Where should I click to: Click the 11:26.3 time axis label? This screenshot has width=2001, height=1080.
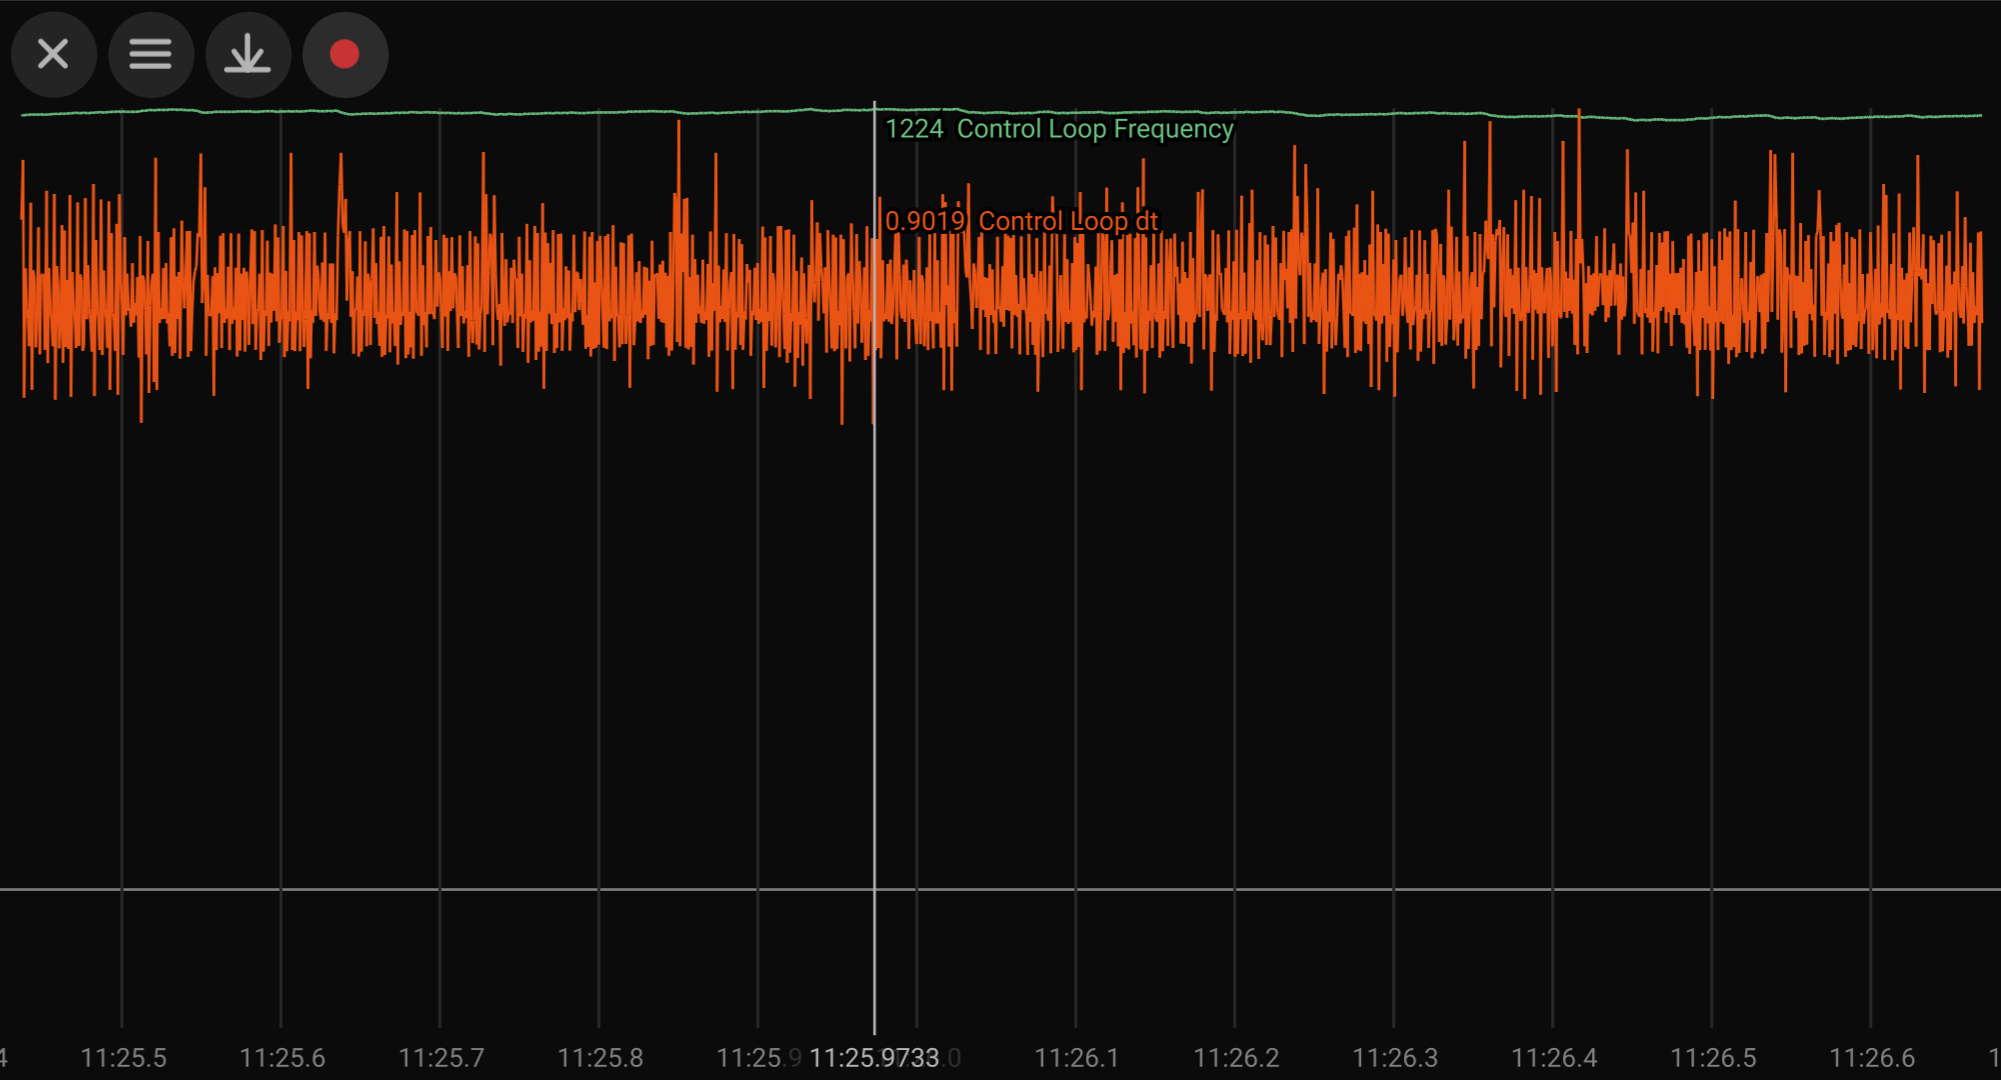tap(1395, 1057)
